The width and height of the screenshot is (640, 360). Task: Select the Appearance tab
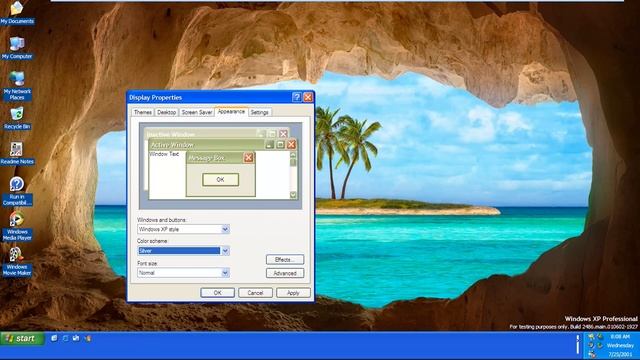231,111
